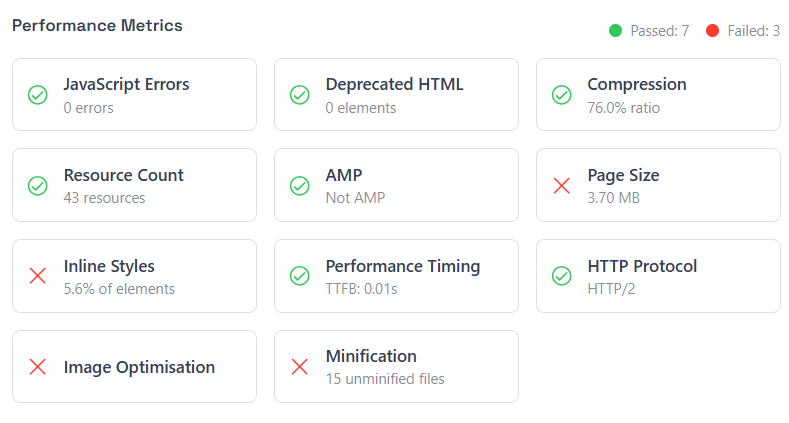
Task: Select the green Passed indicator dot
Action: click(615, 31)
